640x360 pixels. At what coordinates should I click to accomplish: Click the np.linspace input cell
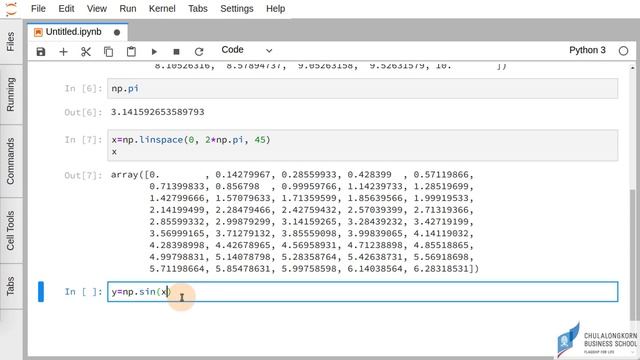(x=362, y=145)
